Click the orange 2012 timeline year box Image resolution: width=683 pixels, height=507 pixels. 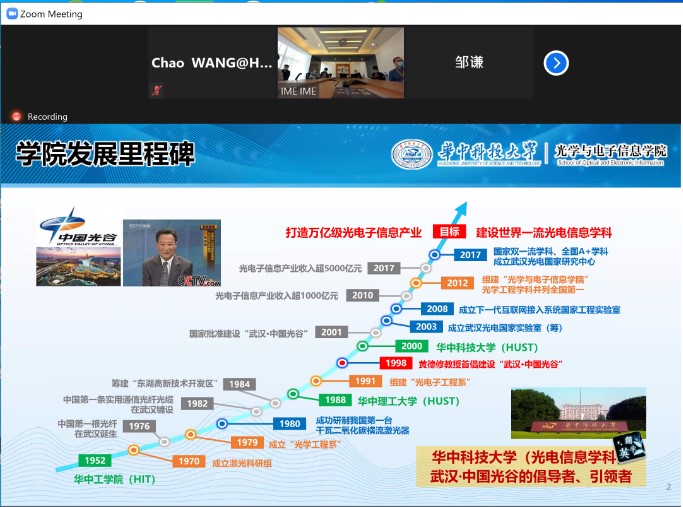457,283
